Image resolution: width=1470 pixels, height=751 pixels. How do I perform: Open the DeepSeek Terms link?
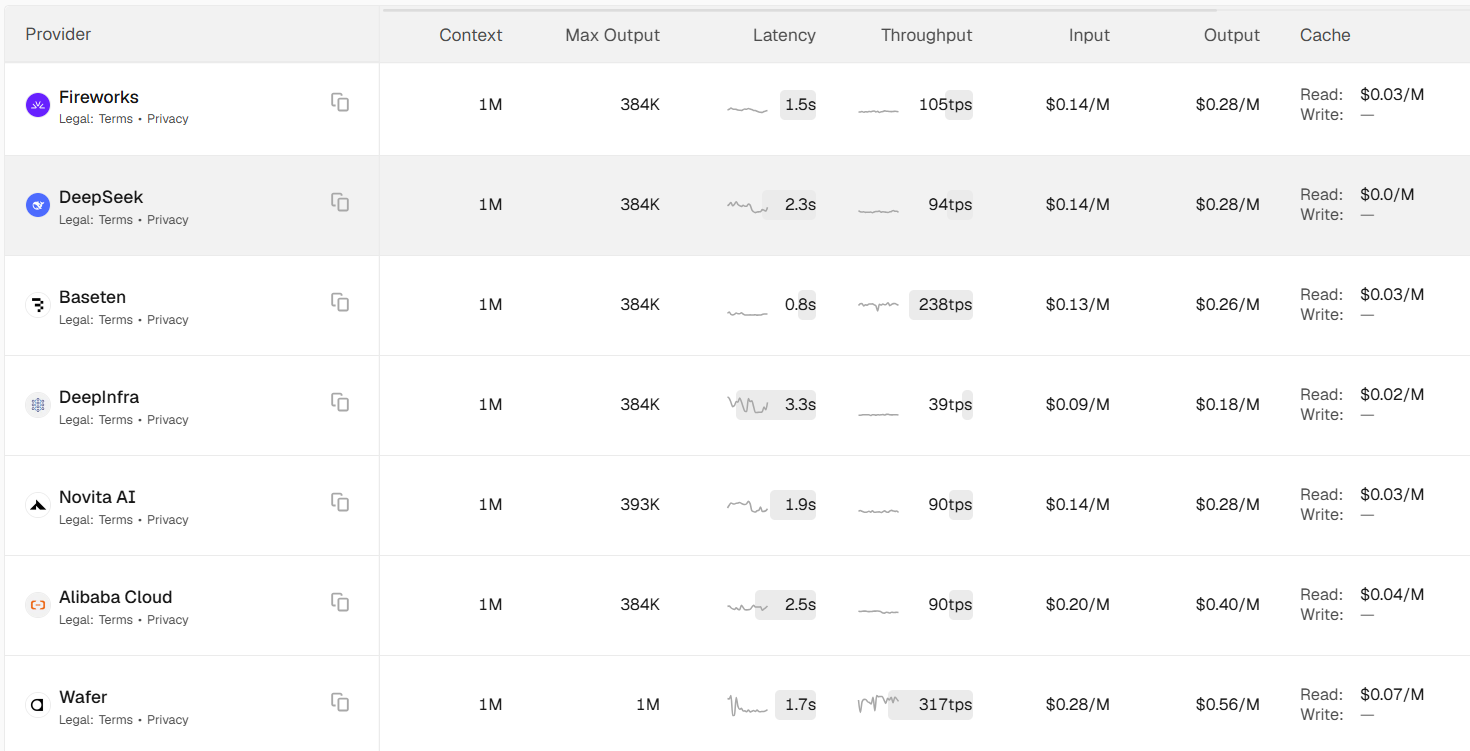(115, 220)
